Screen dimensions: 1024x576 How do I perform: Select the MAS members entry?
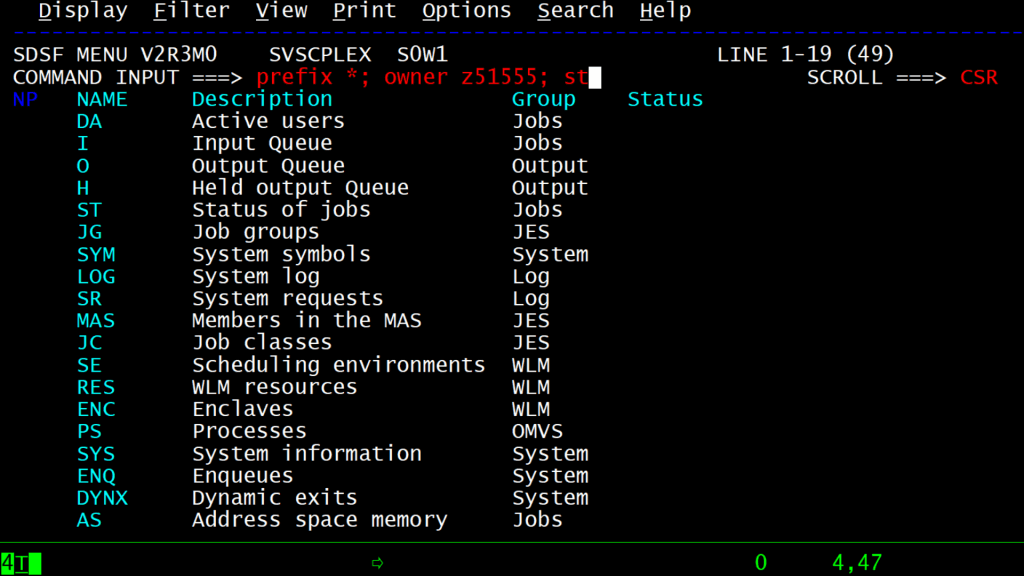pos(96,321)
